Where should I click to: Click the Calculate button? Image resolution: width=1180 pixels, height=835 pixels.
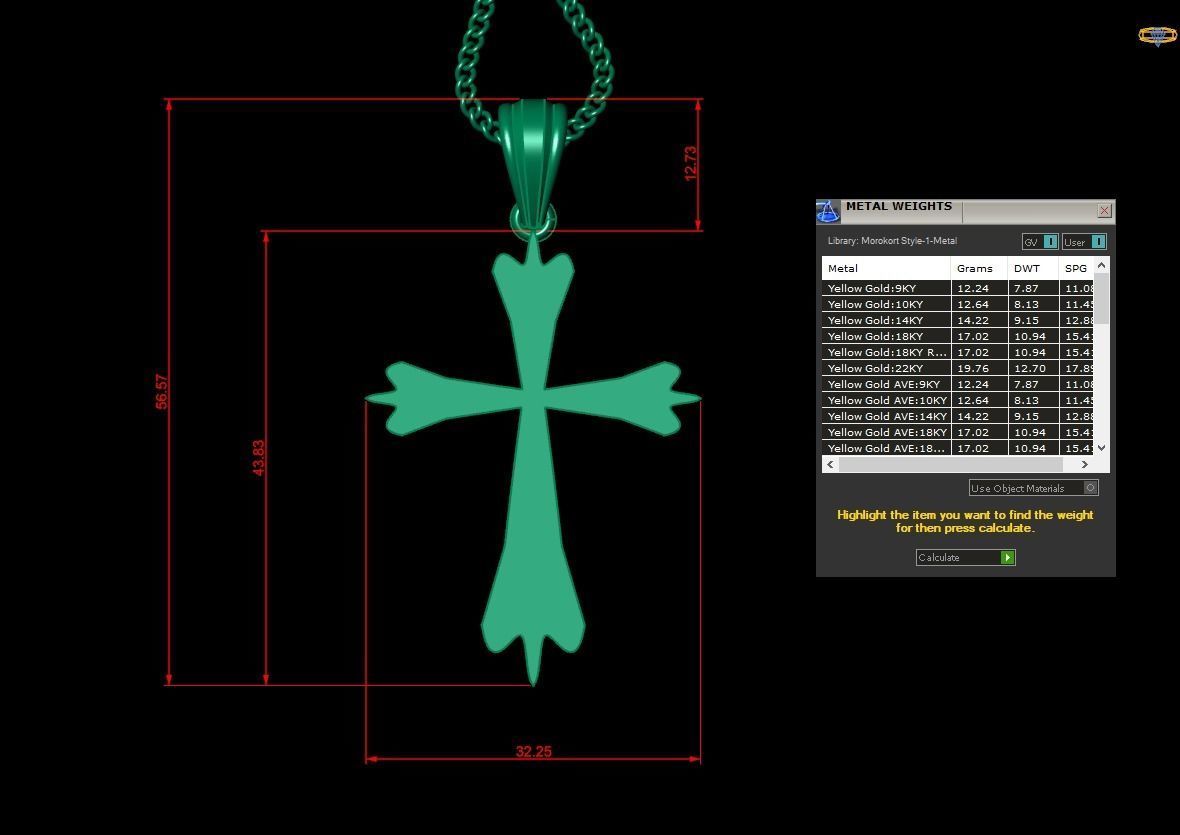coord(966,557)
